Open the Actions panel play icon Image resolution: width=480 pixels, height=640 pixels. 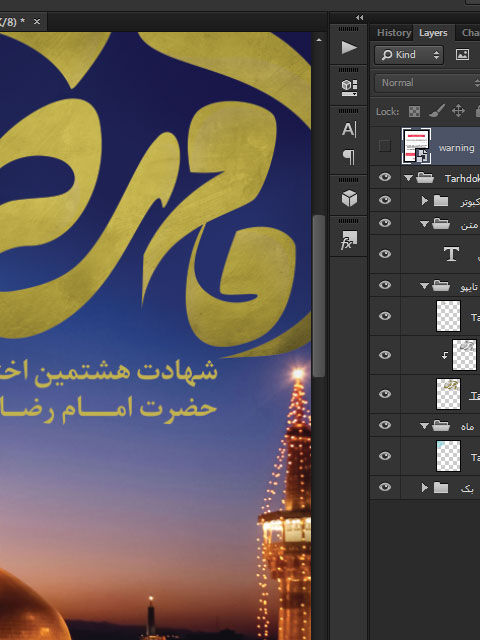349,47
